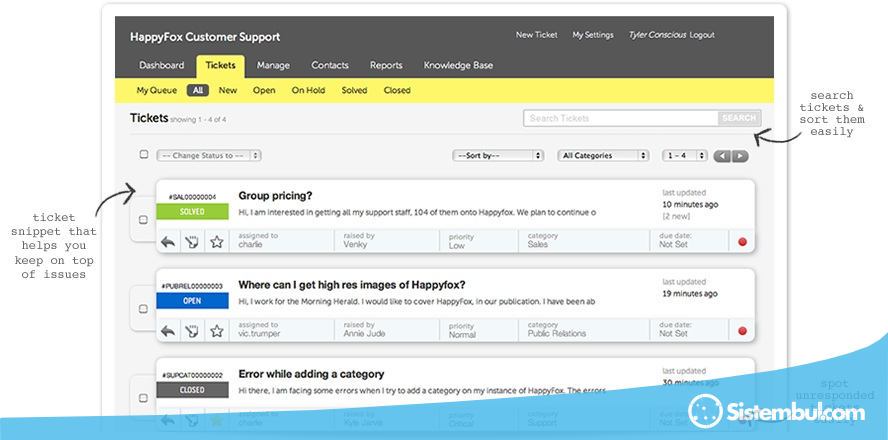
Task: Star the high res images ticket
Action: tap(216, 331)
